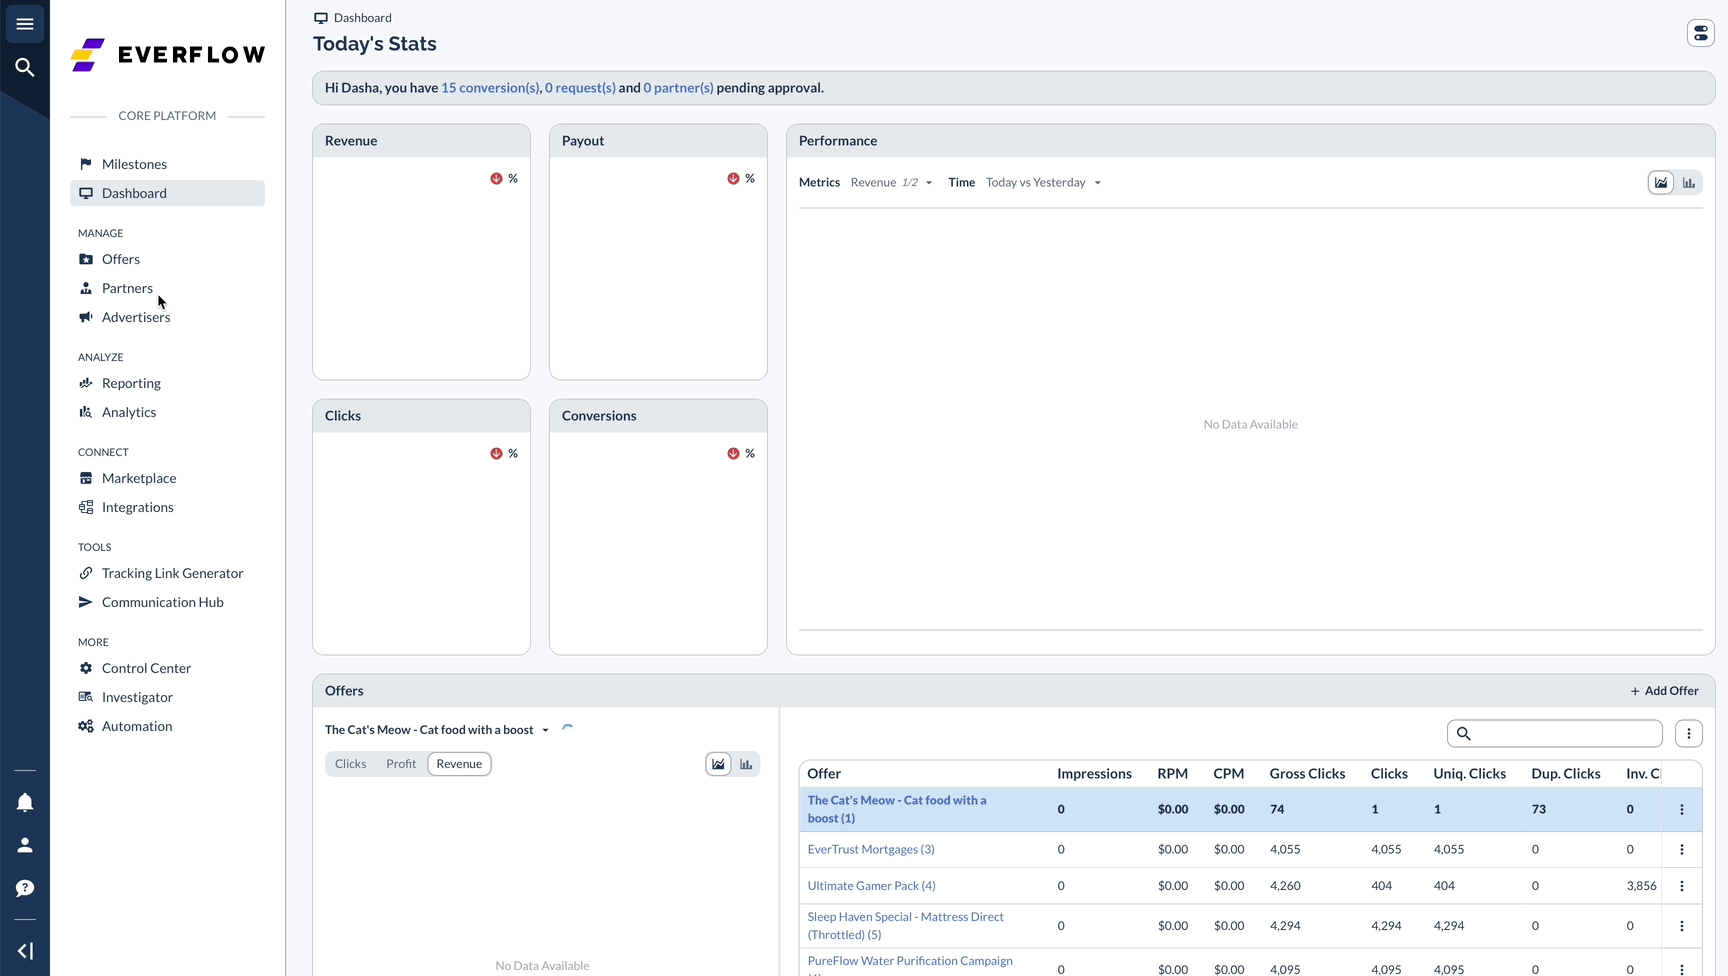Click the 0 request(s) link

click(580, 88)
